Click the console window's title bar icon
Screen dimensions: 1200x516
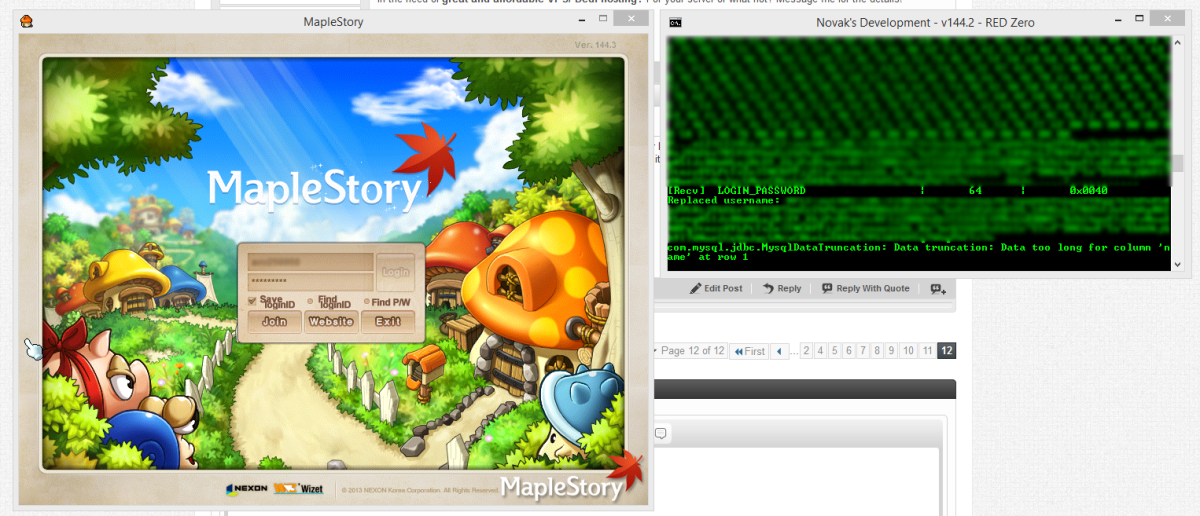676,22
